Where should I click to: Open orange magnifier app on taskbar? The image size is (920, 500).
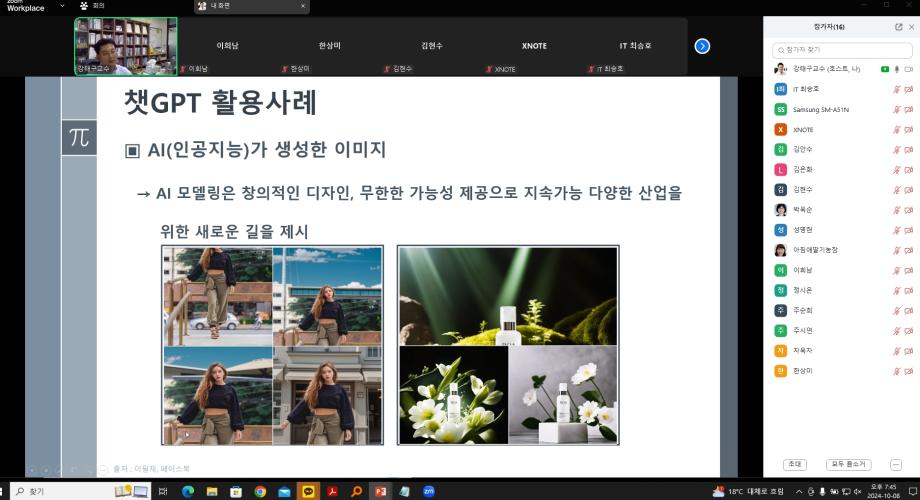356,491
